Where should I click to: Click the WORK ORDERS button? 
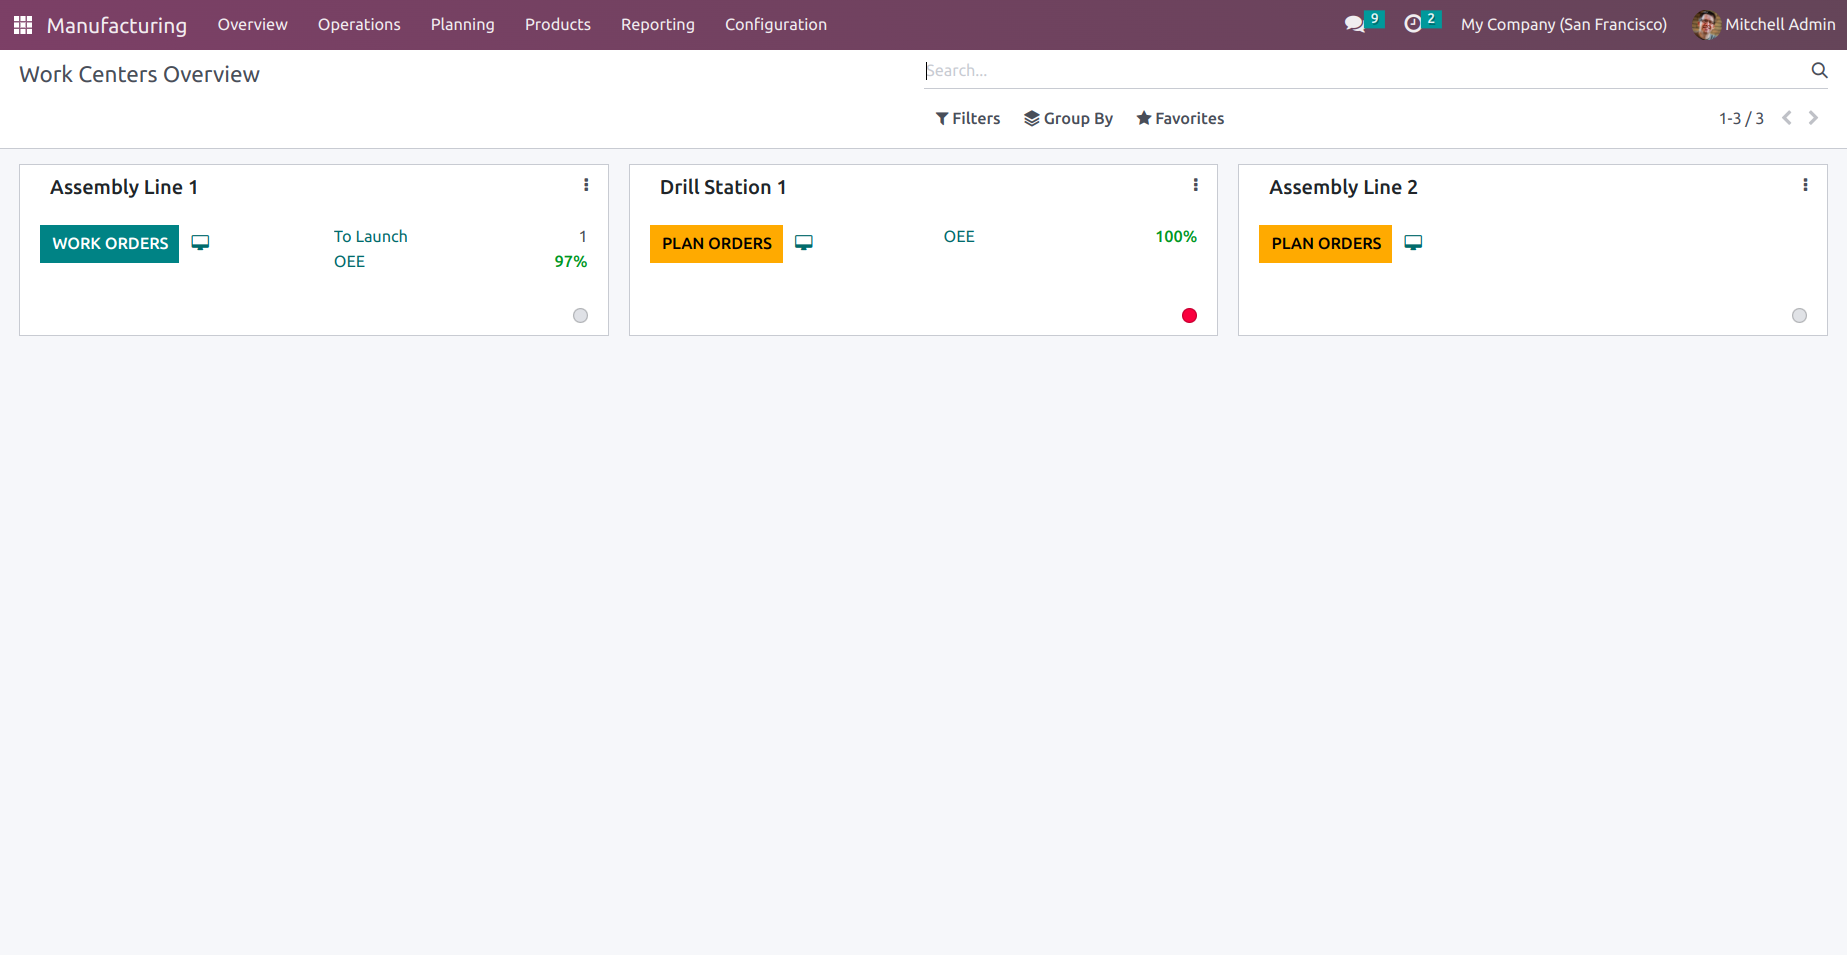[109, 243]
